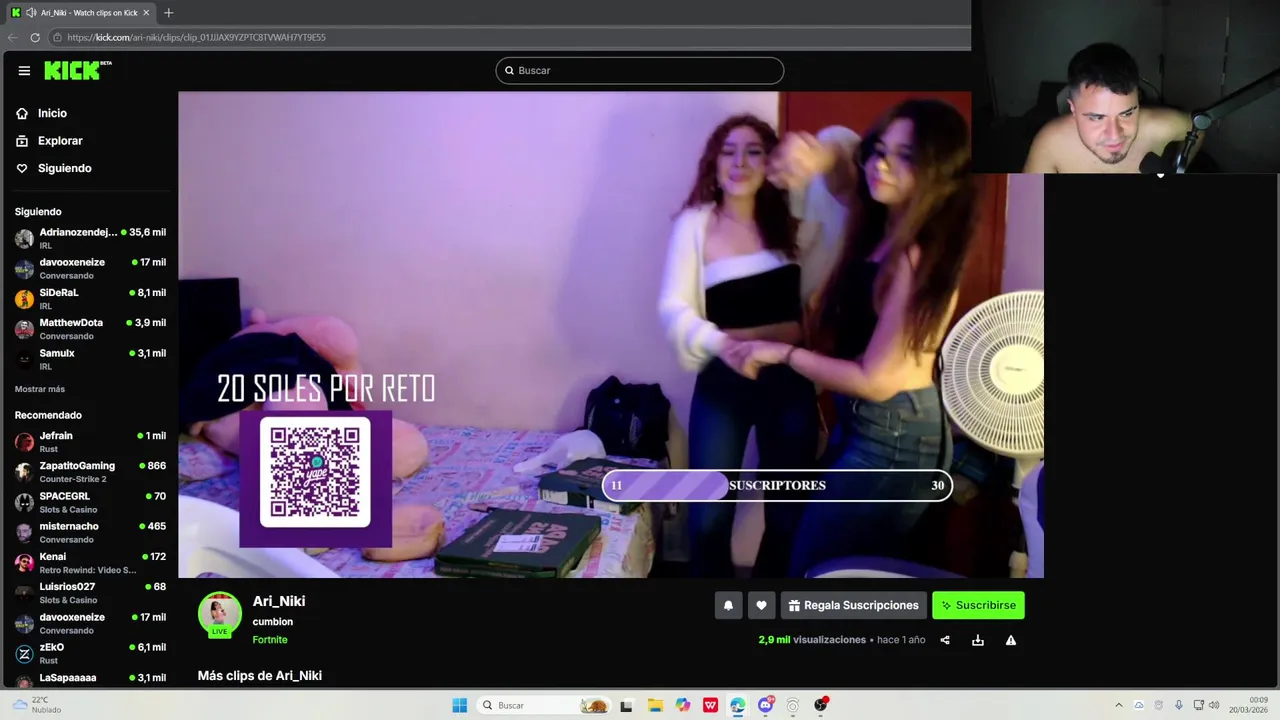The width and height of the screenshot is (1280, 720).
Task: Close the Ari_Niki browser tab
Action: (x=146, y=13)
